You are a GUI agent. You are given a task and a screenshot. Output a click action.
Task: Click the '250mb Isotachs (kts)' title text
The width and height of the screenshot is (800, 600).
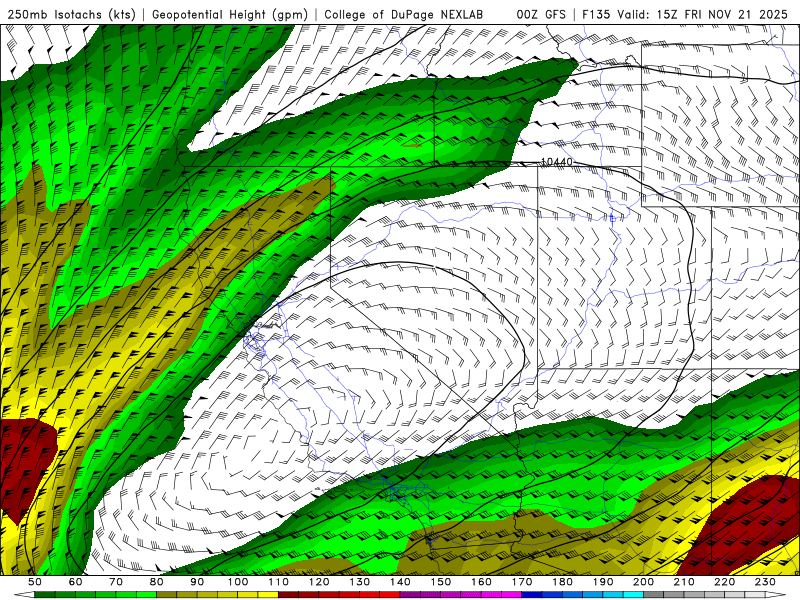(x=71, y=15)
